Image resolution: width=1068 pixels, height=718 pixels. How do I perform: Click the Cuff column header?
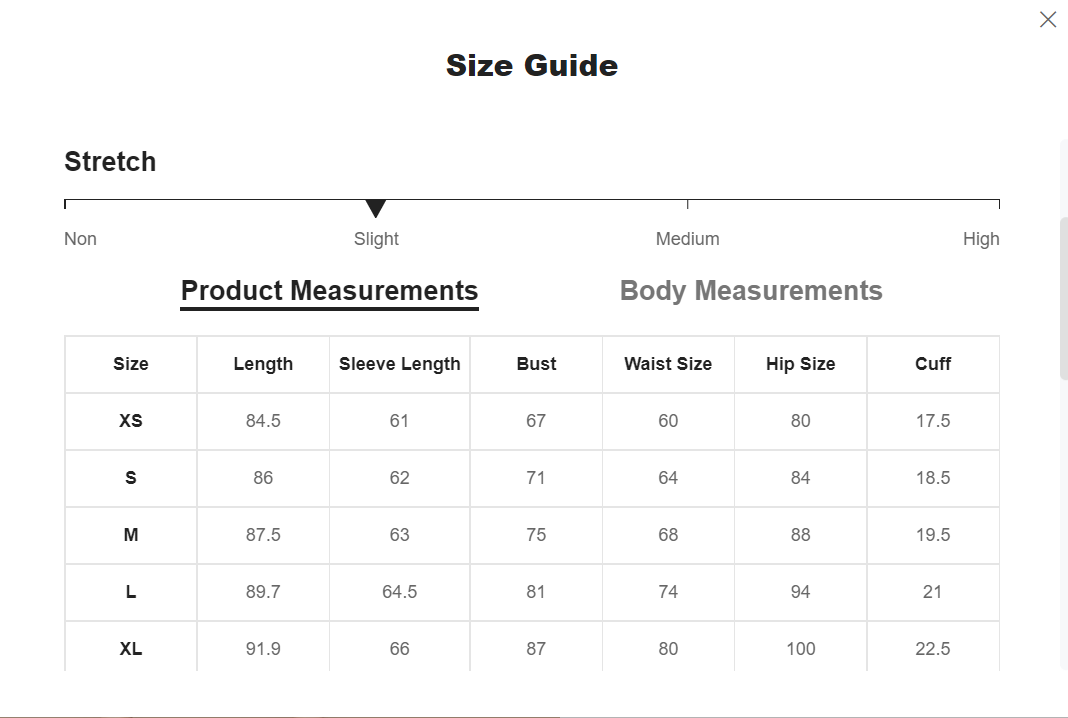tap(932, 364)
